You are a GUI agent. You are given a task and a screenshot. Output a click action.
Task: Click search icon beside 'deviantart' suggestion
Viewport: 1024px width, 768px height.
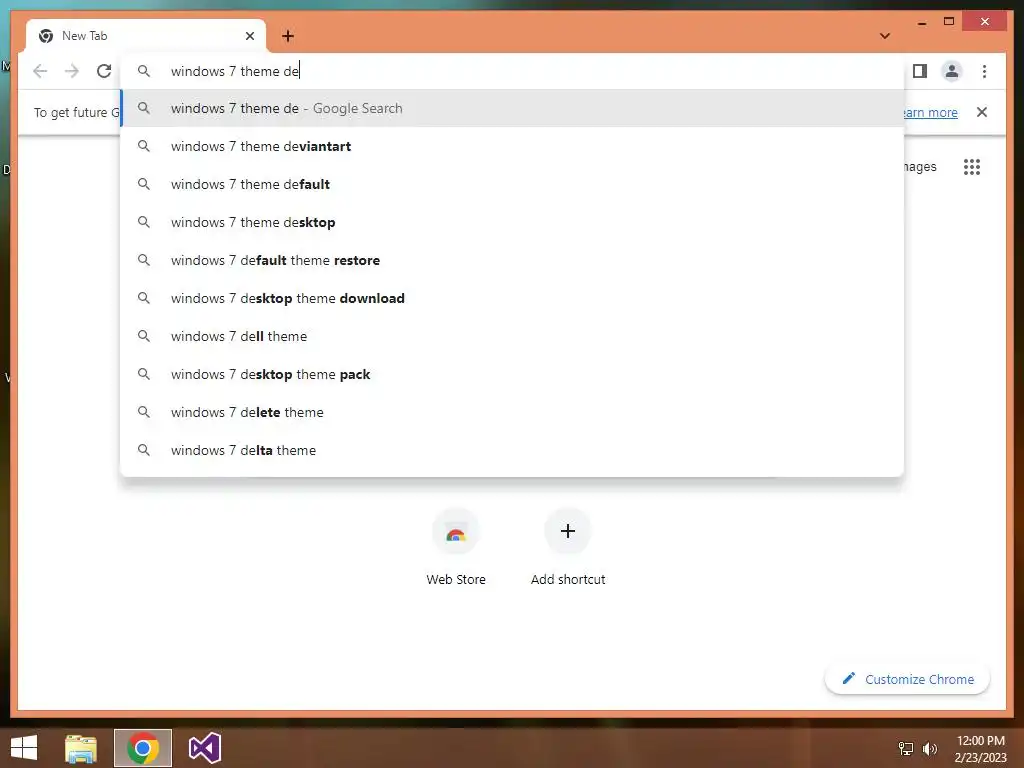click(144, 146)
